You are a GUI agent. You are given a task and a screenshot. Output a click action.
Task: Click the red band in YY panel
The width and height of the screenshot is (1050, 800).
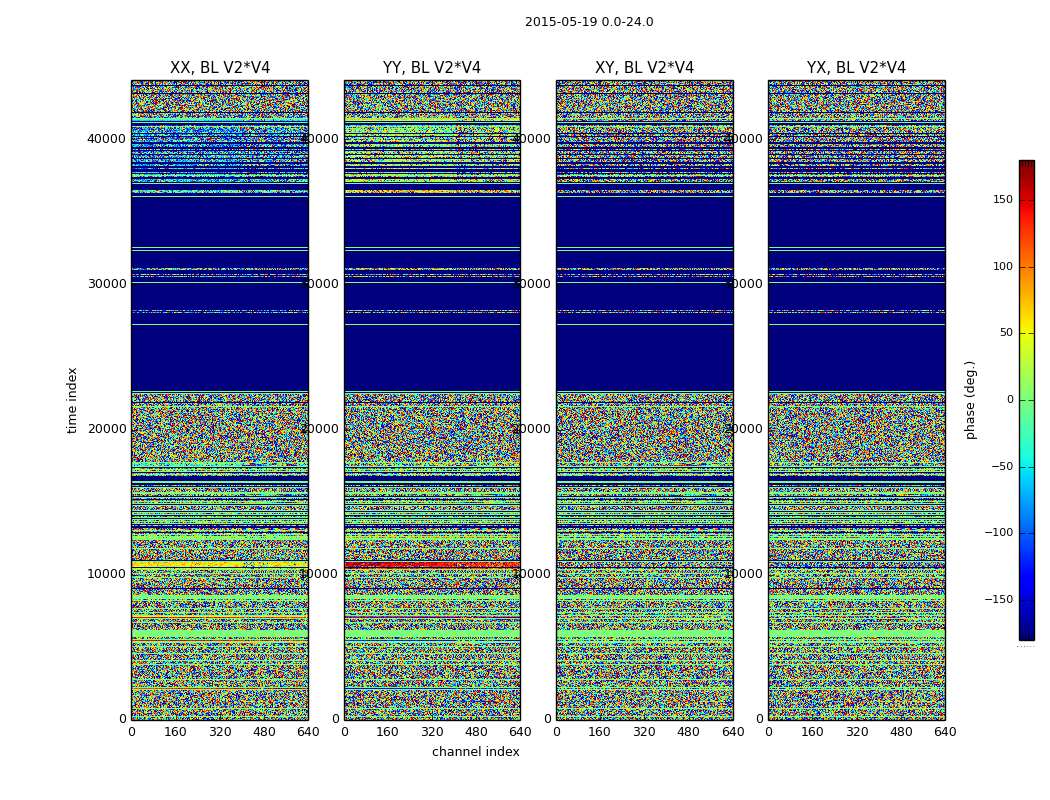pos(432,565)
